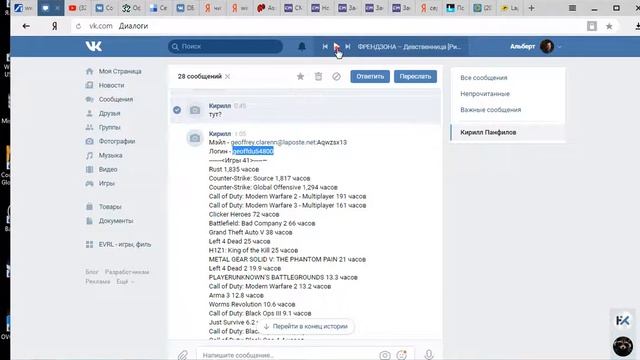640x360 pixels.
Task: Open the emoji picker
Action: (402, 355)
